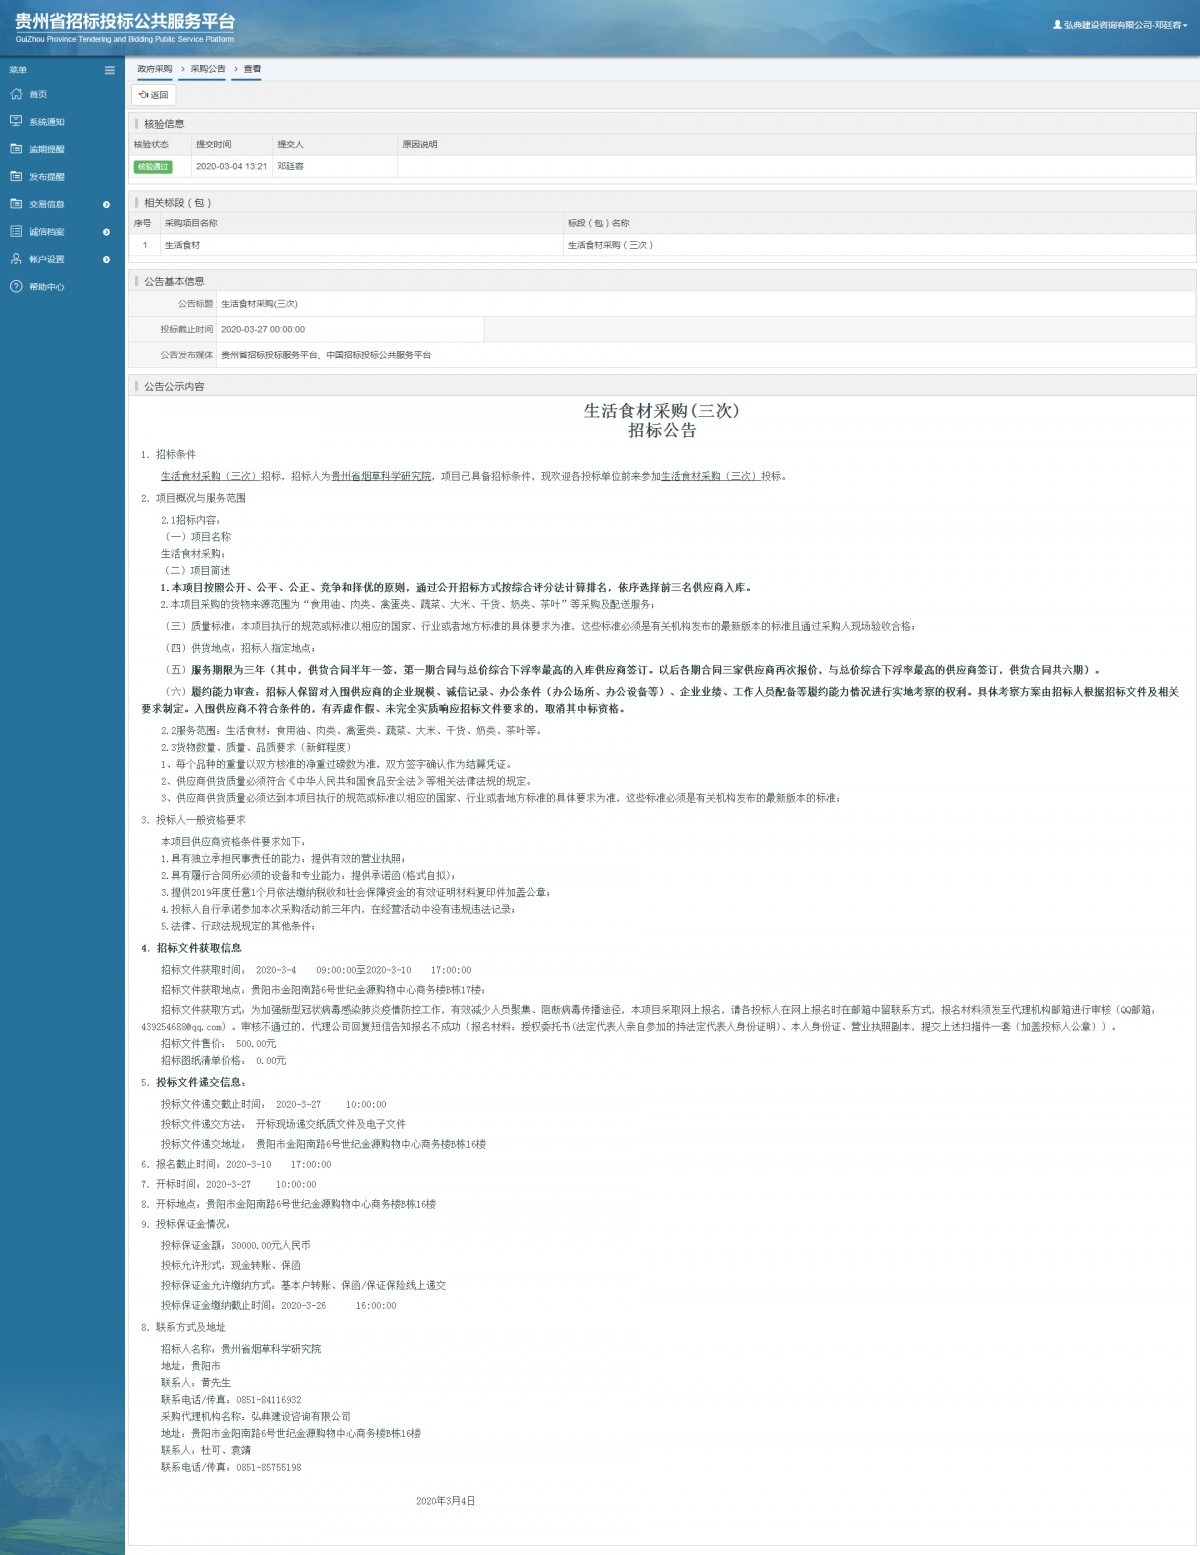Click the green 核验通过 status badge

click(x=153, y=167)
